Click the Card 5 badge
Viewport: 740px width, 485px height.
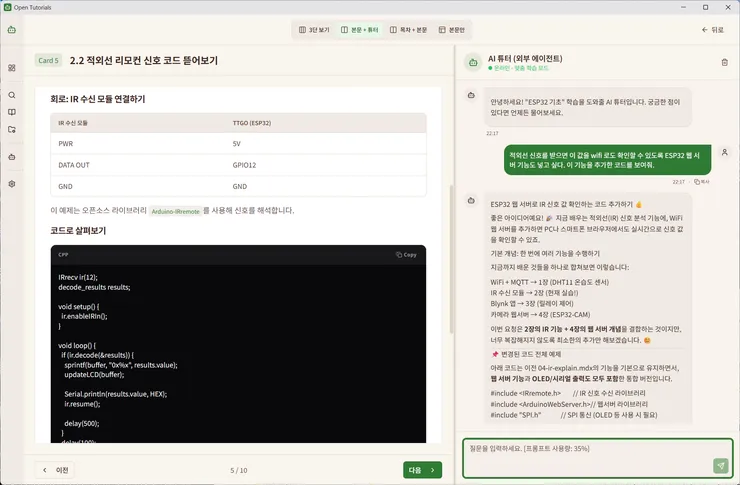click(48, 60)
